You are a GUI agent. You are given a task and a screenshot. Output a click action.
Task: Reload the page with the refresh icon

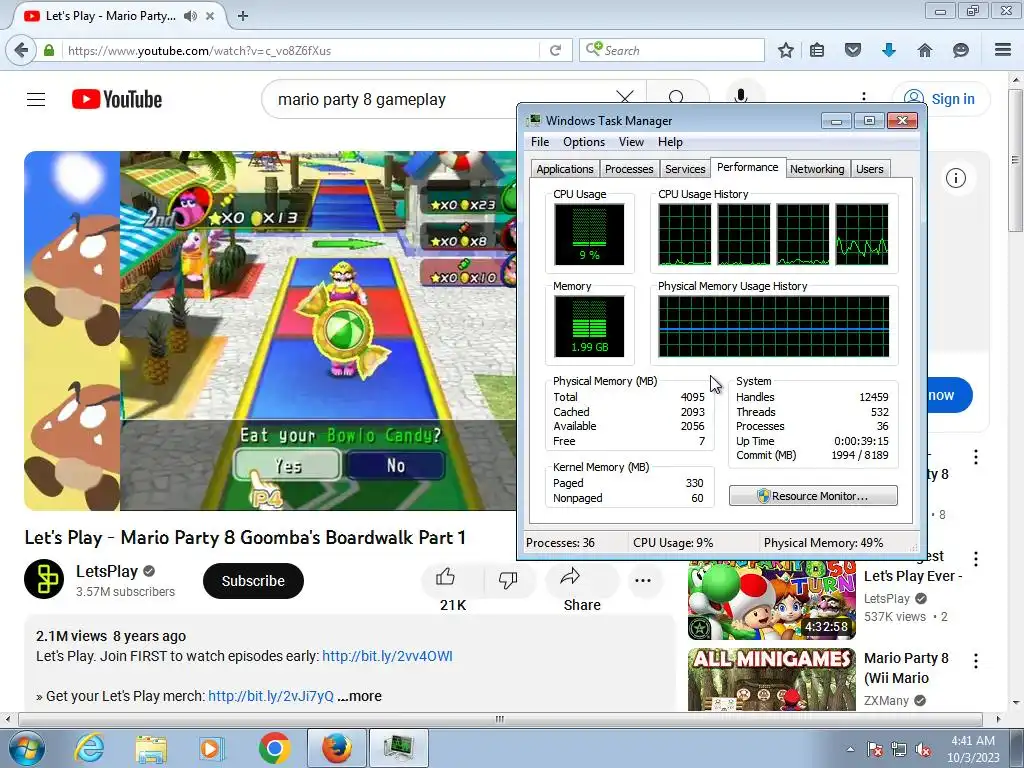(555, 50)
